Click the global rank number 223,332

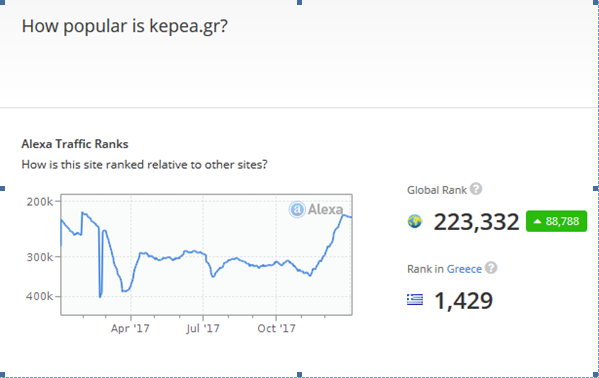(476, 222)
